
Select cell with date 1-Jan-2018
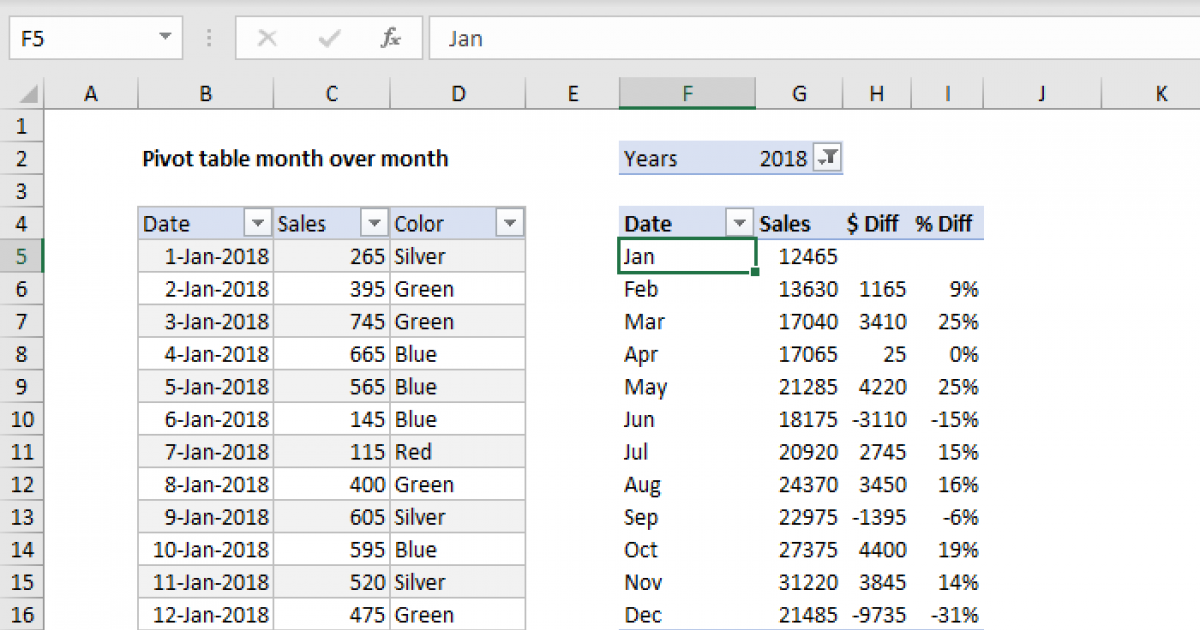206,256
